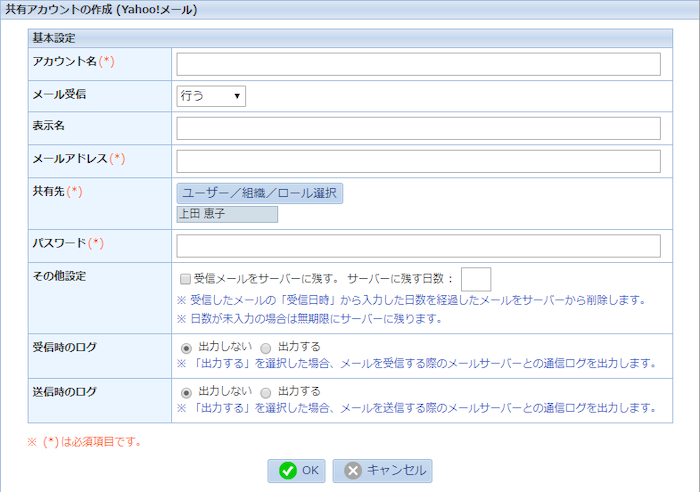Click the 基本設定 section header

point(350,38)
